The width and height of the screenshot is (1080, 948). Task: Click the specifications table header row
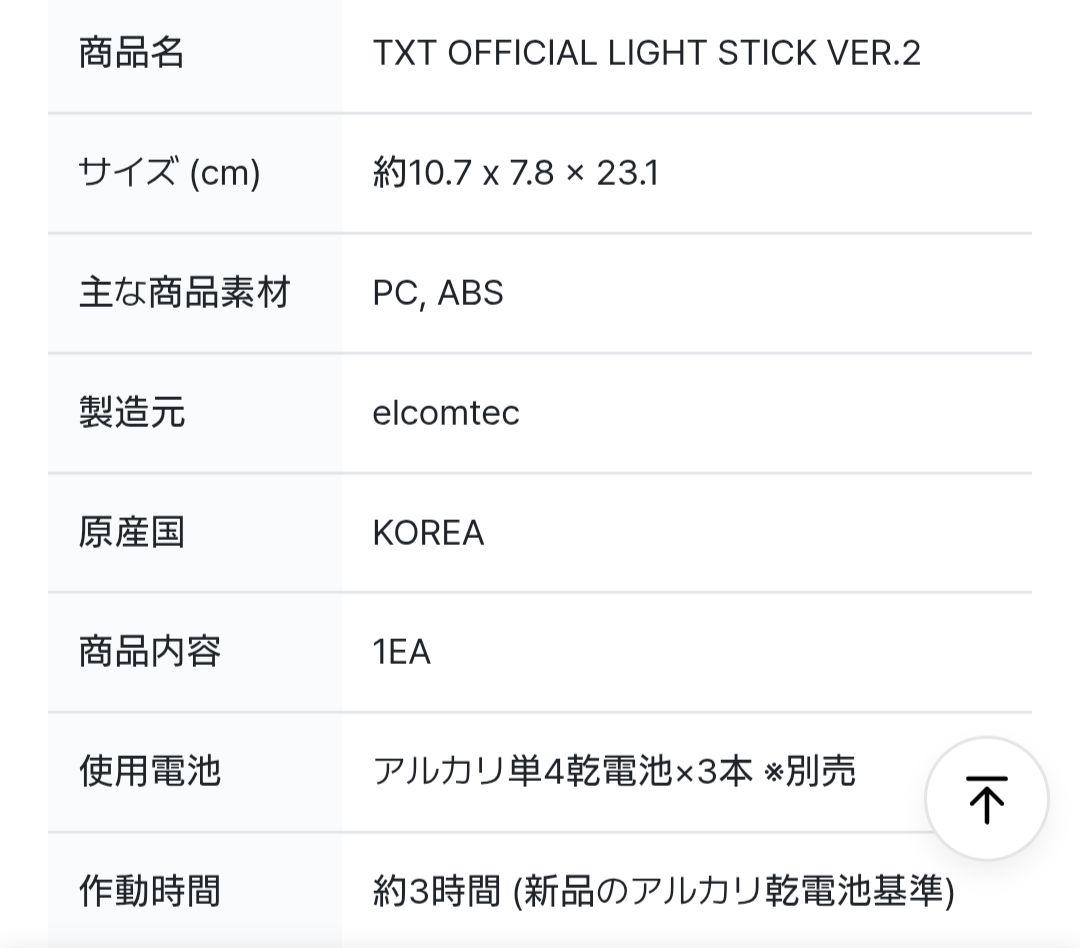click(x=540, y=52)
